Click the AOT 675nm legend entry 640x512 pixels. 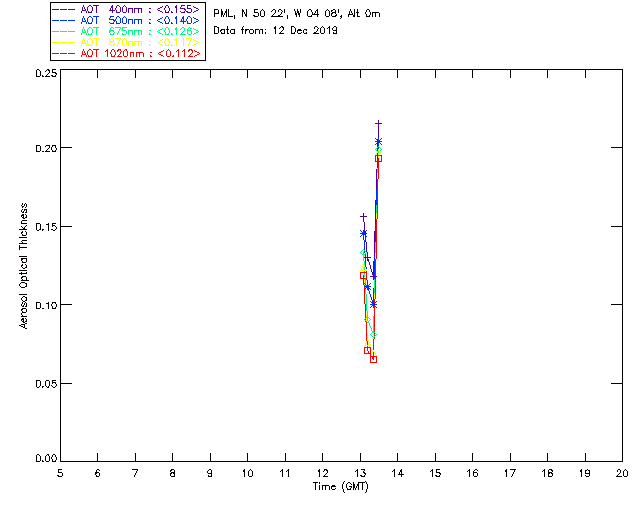(127, 31)
